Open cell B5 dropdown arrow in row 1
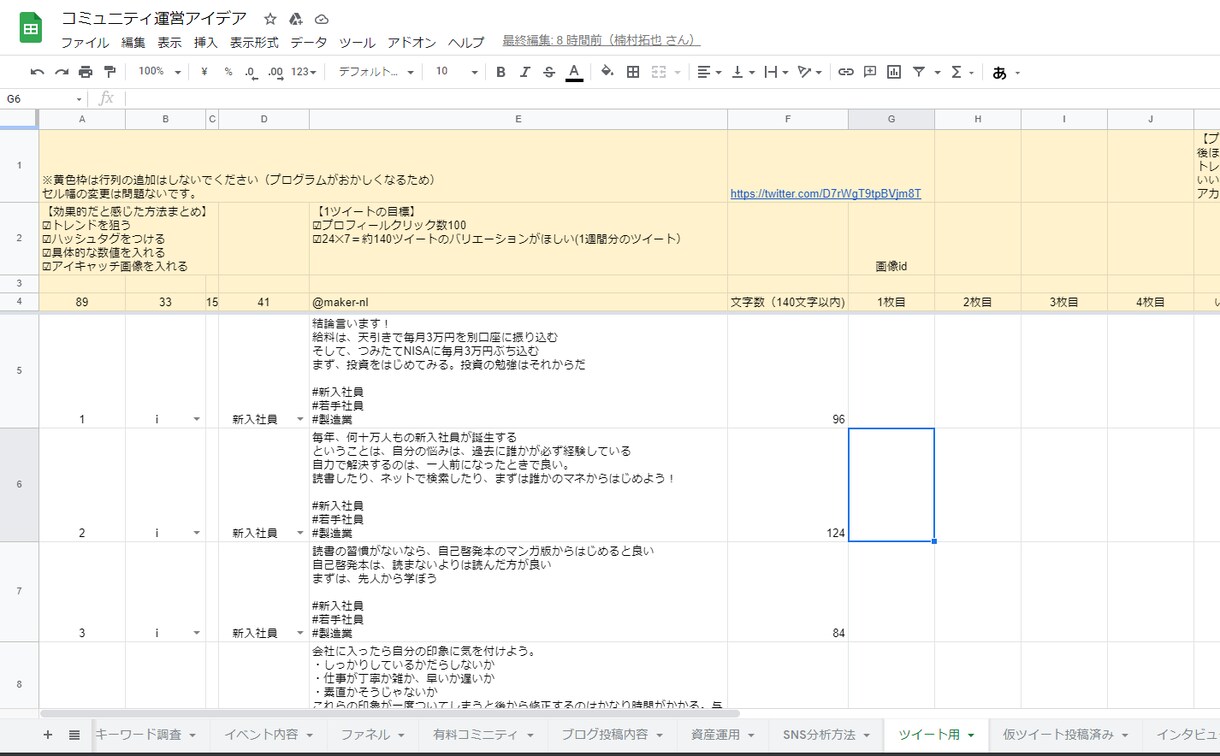This screenshot has width=1220, height=756. click(x=196, y=419)
